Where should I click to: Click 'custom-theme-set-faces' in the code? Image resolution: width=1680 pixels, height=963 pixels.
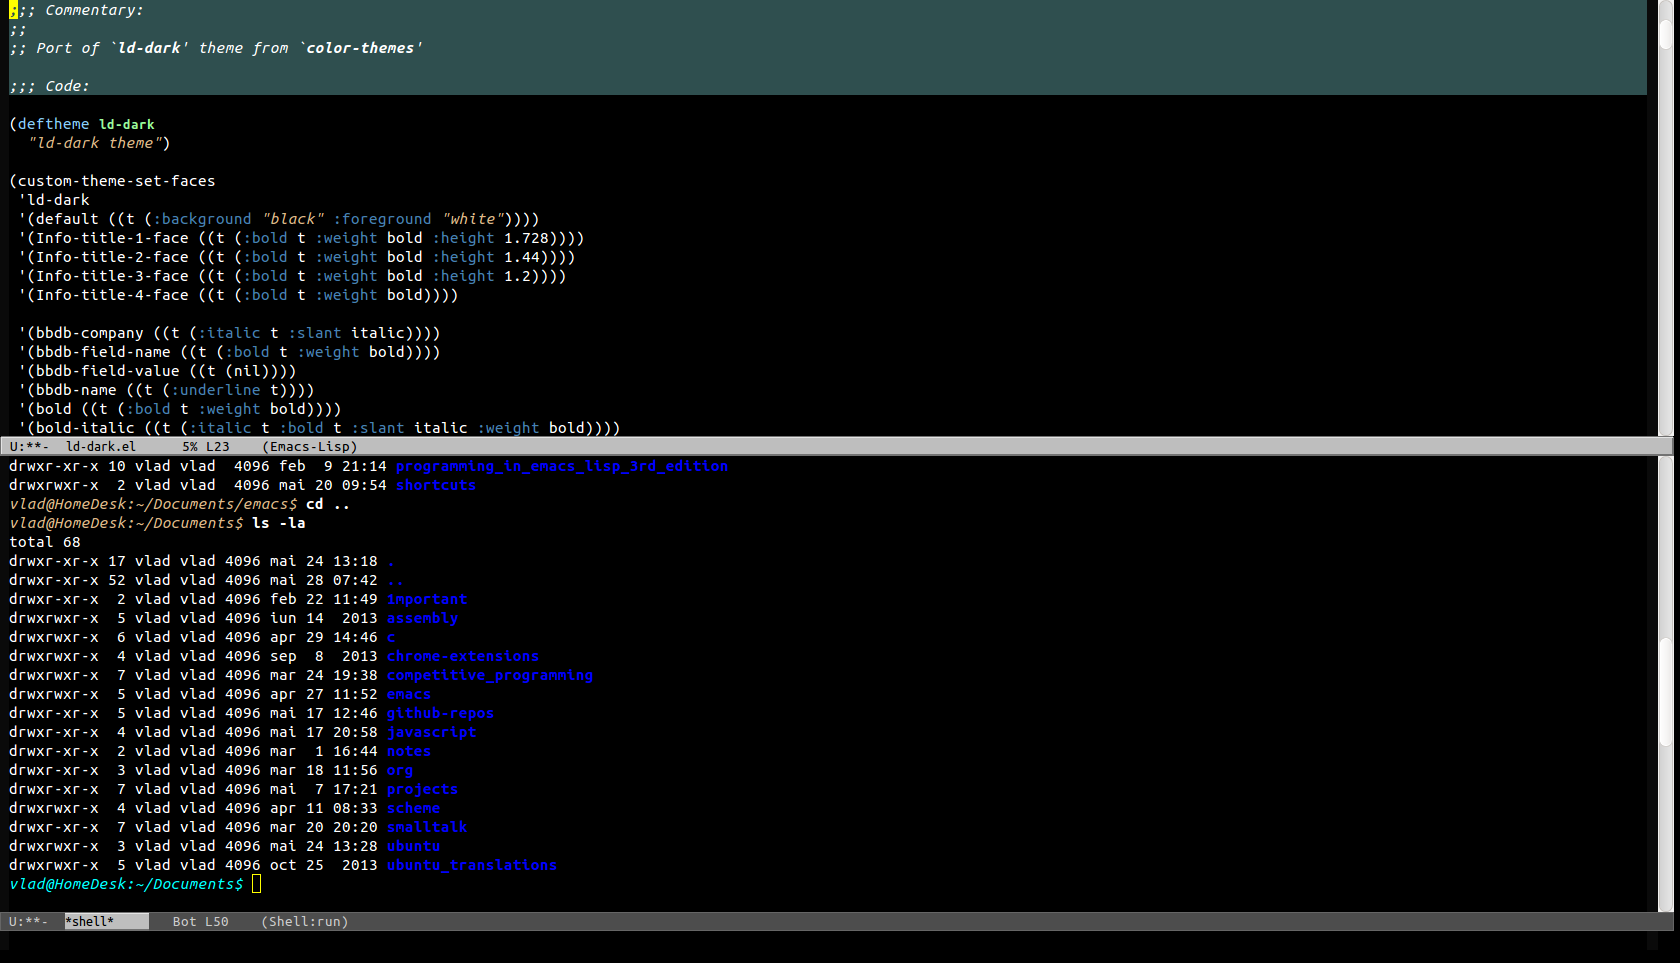pyautogui.click(x=116, y=181)
